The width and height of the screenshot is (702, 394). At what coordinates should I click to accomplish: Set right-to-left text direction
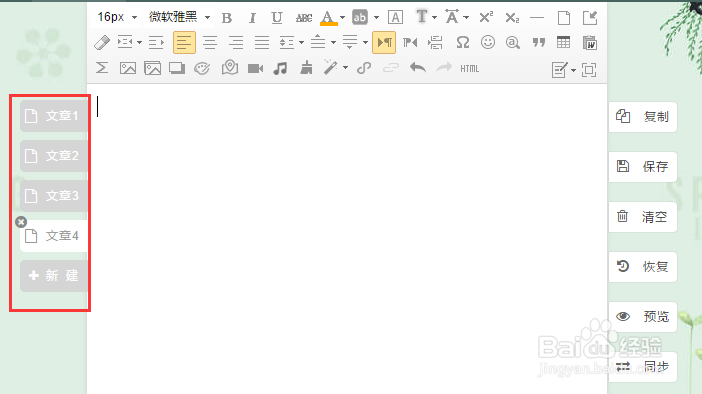410,43
